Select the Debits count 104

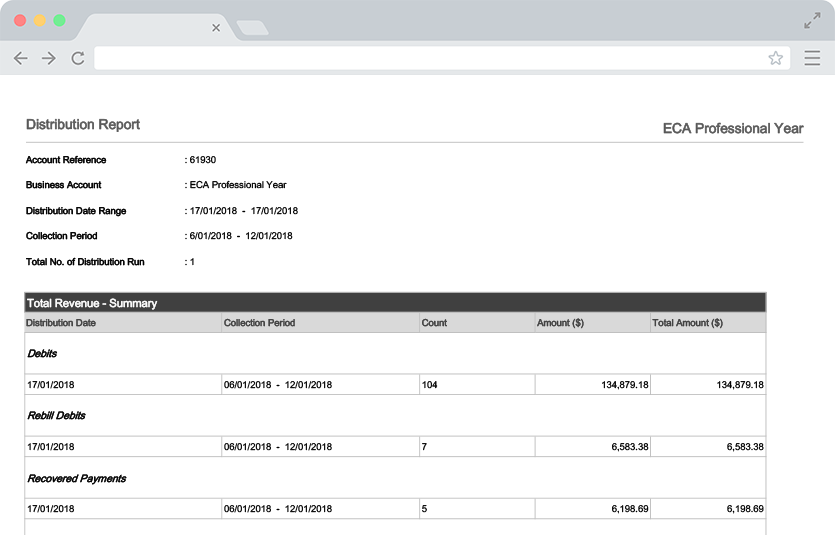tap(429, 385)
